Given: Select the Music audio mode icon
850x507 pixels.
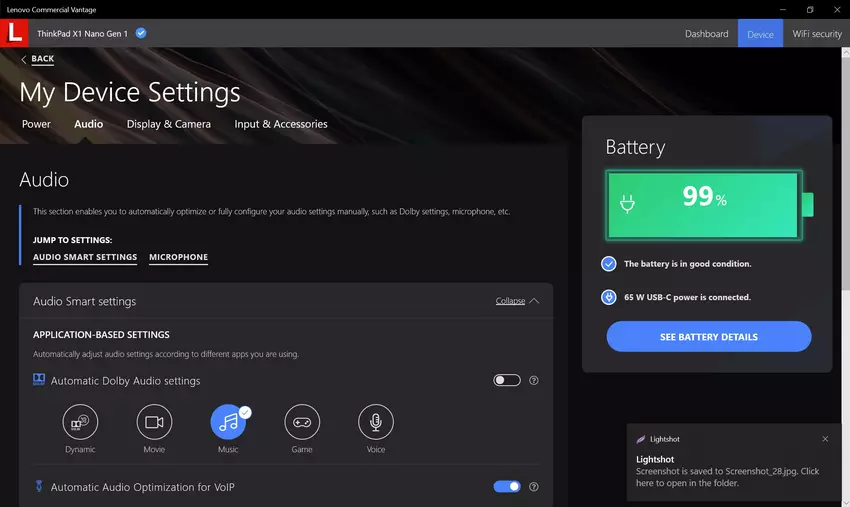Looking at the screenshot, I should [228, 423].
